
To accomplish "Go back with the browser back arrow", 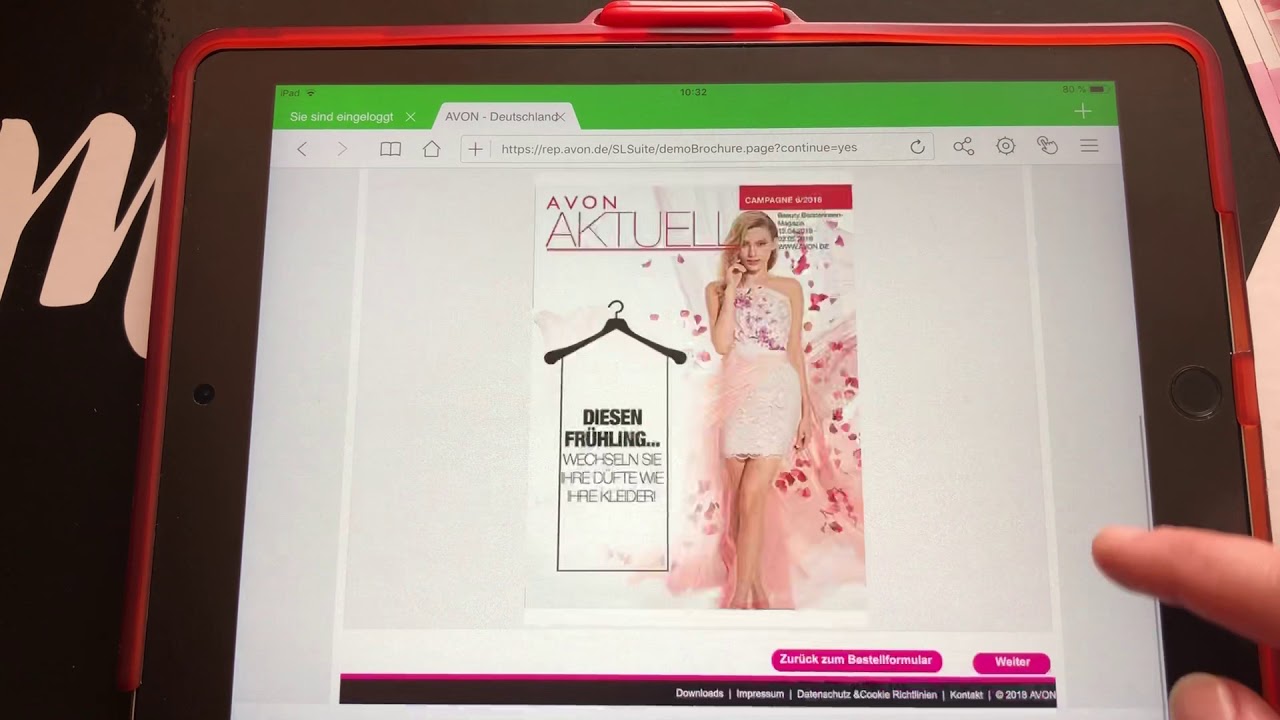I will point(302,149).
